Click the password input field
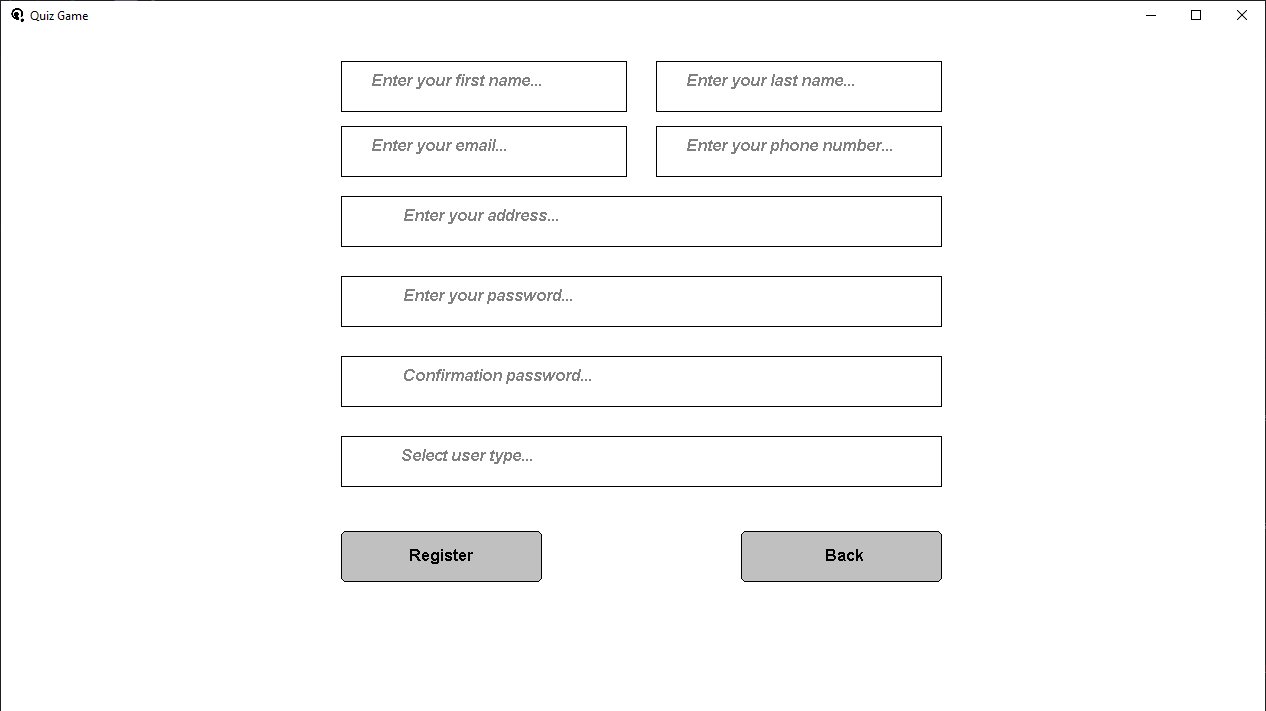This screenshot has width=1266, height=711. coord(641,301)
